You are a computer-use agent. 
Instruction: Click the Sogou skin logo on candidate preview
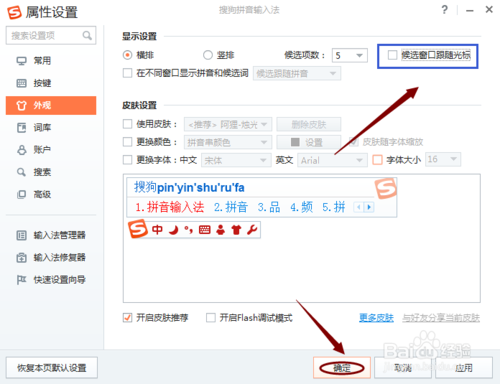click(386, 188)
